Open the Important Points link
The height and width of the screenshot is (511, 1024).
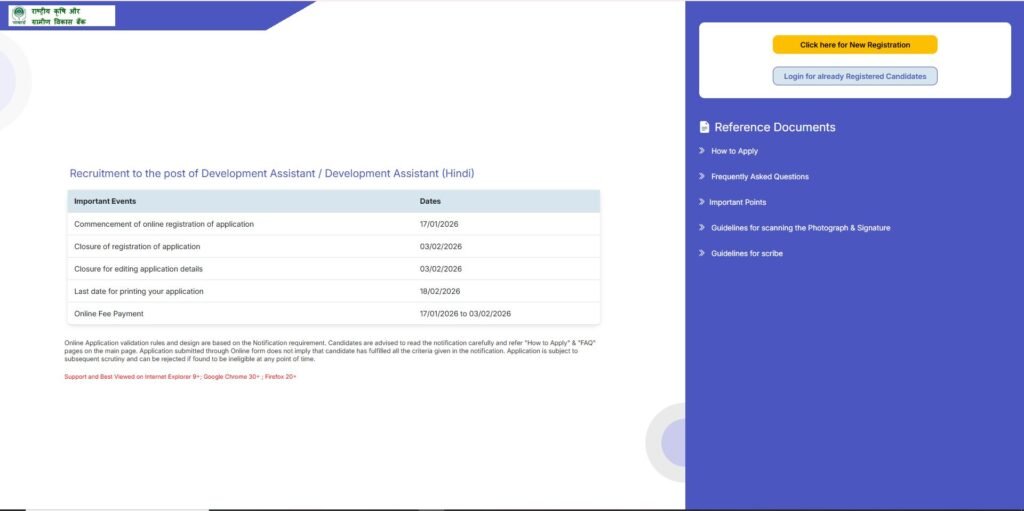[x=738, y=202]
